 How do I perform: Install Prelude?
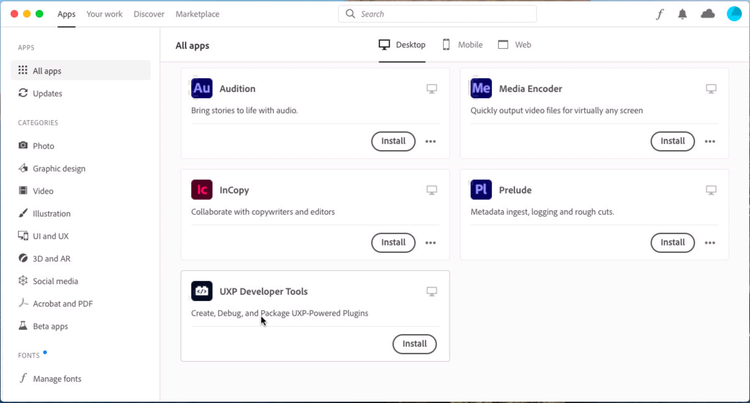(x=673, y=243)
